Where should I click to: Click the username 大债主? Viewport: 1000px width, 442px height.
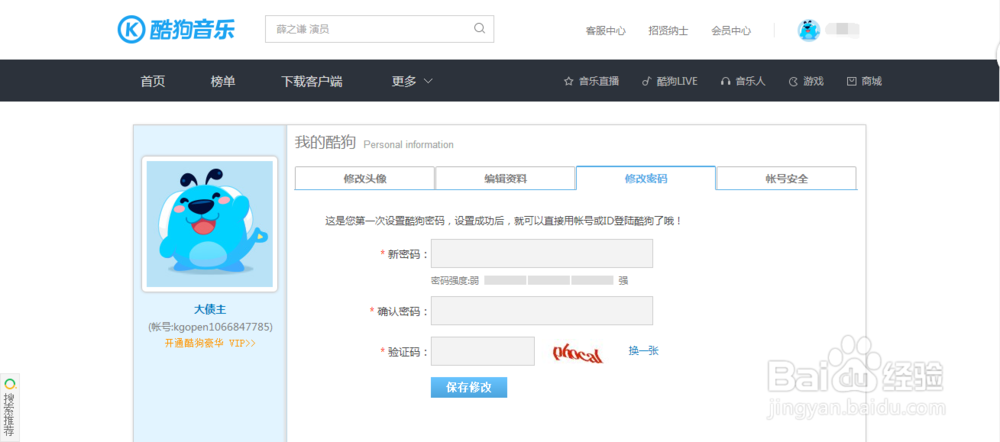(210, 310)
